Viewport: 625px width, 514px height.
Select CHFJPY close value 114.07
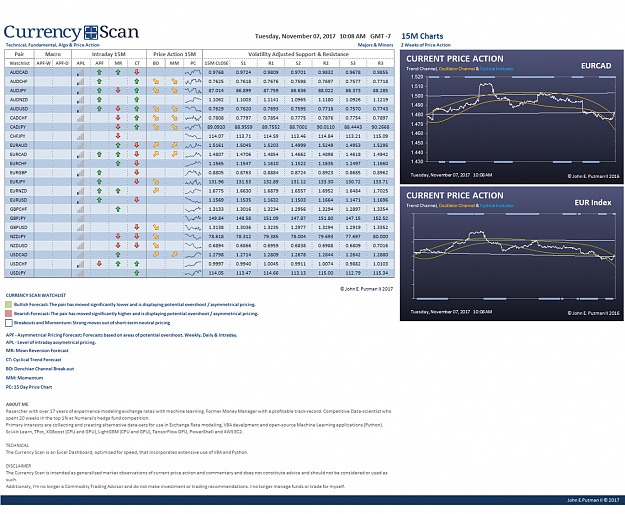(216, 136)
